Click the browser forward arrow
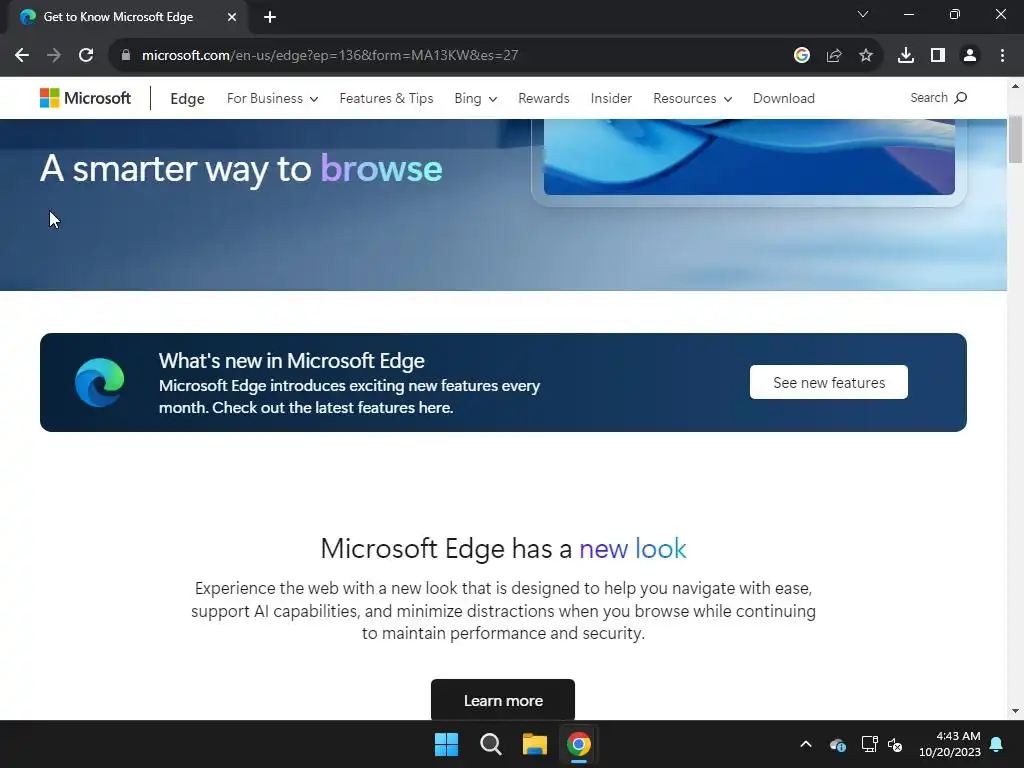 pyautogui.click(x=54, y=56)
